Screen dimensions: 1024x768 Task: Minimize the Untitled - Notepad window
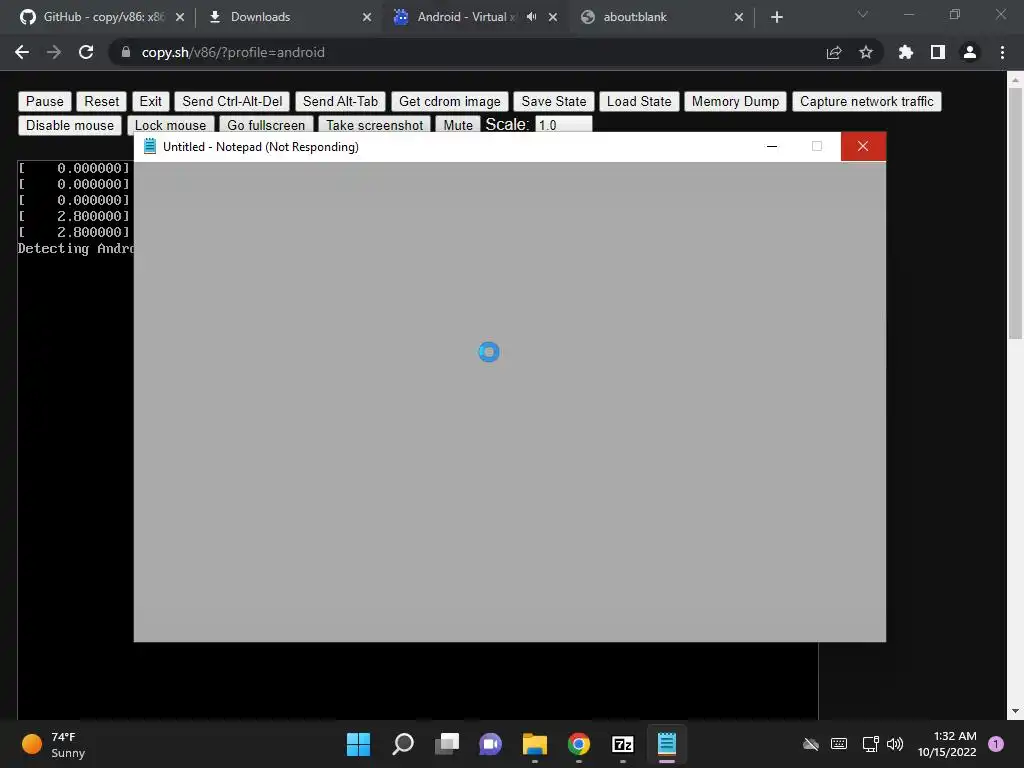(772, 146)
